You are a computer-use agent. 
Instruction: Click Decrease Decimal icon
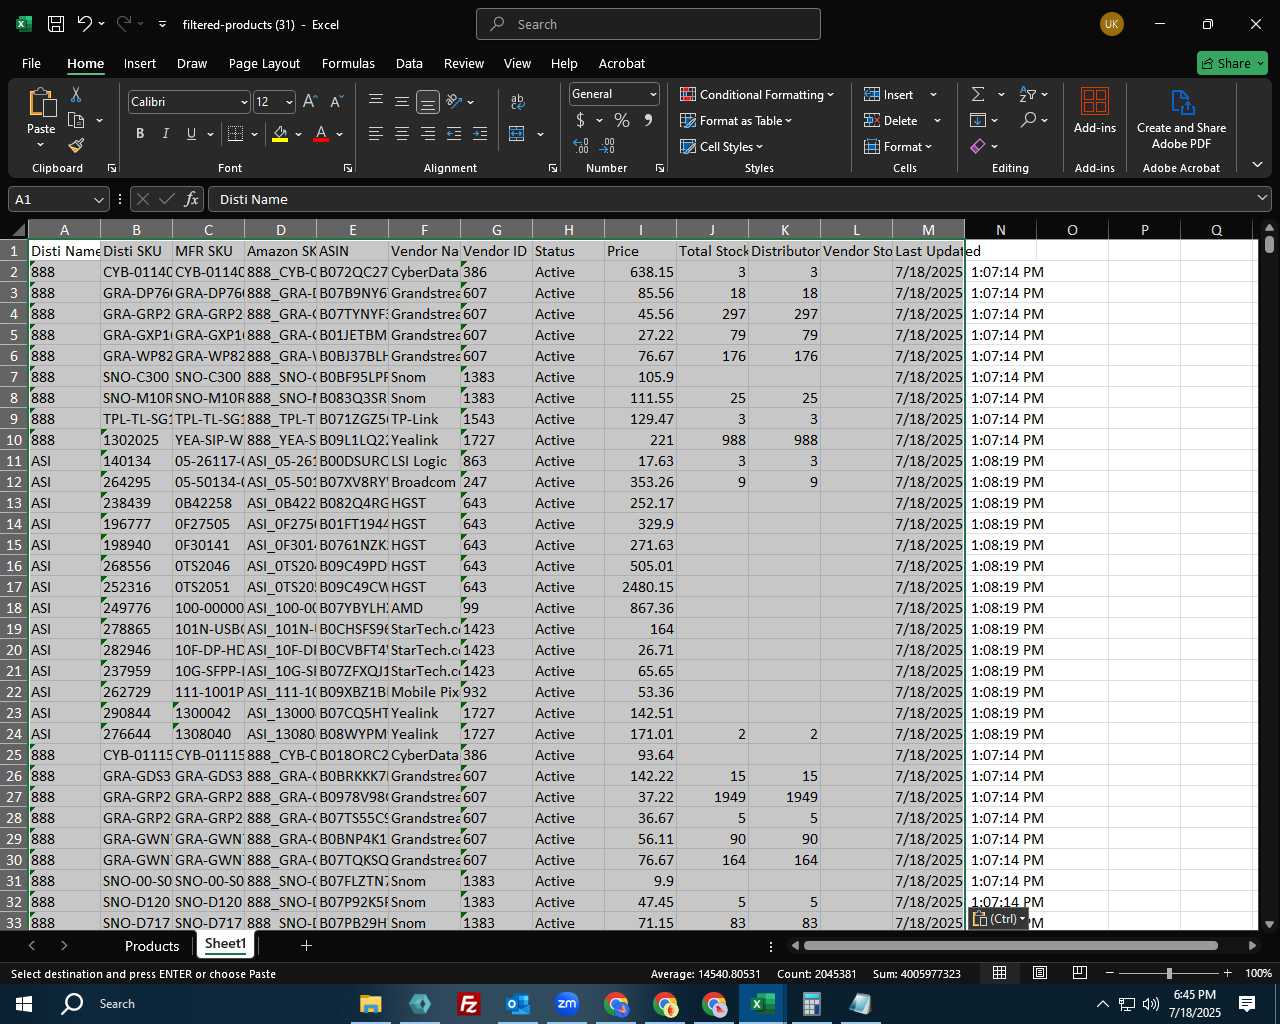(608, 146)
